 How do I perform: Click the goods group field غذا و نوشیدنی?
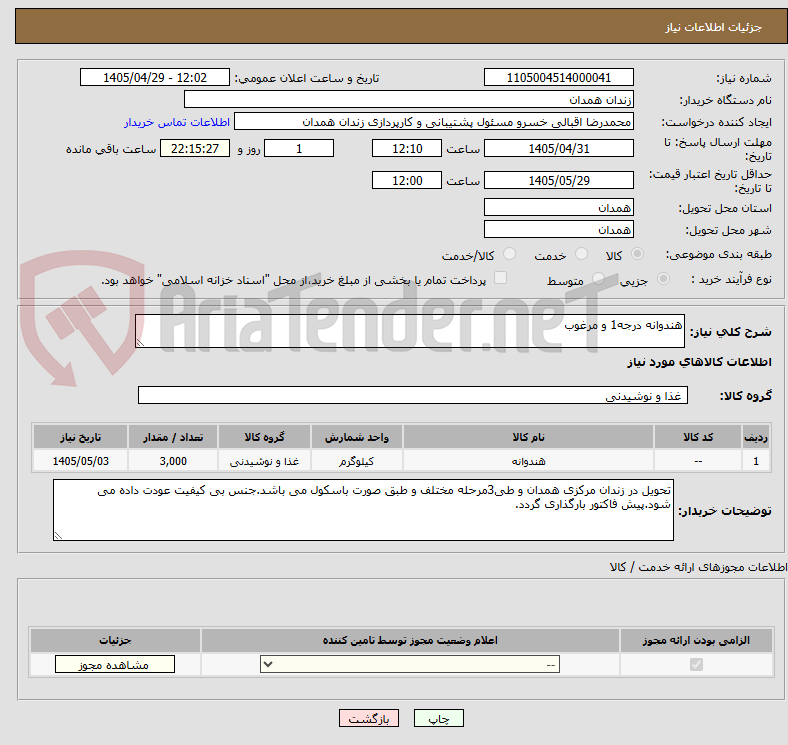point(413,396)
